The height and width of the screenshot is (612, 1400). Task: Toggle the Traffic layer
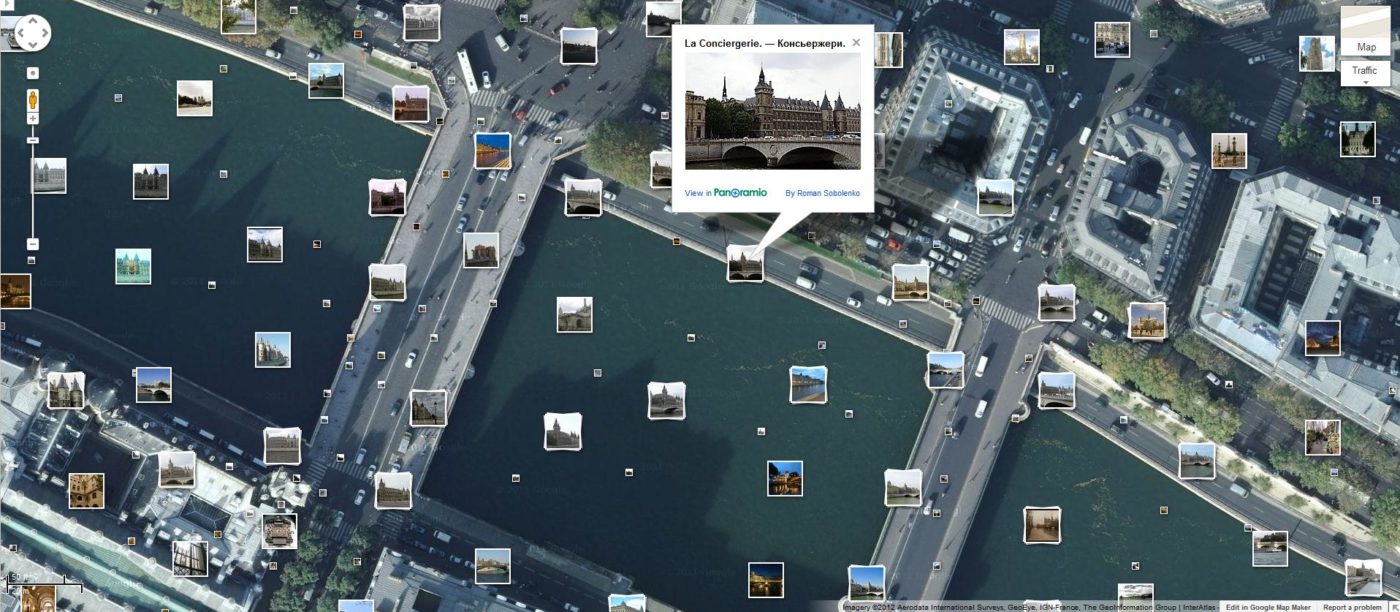1365,70
